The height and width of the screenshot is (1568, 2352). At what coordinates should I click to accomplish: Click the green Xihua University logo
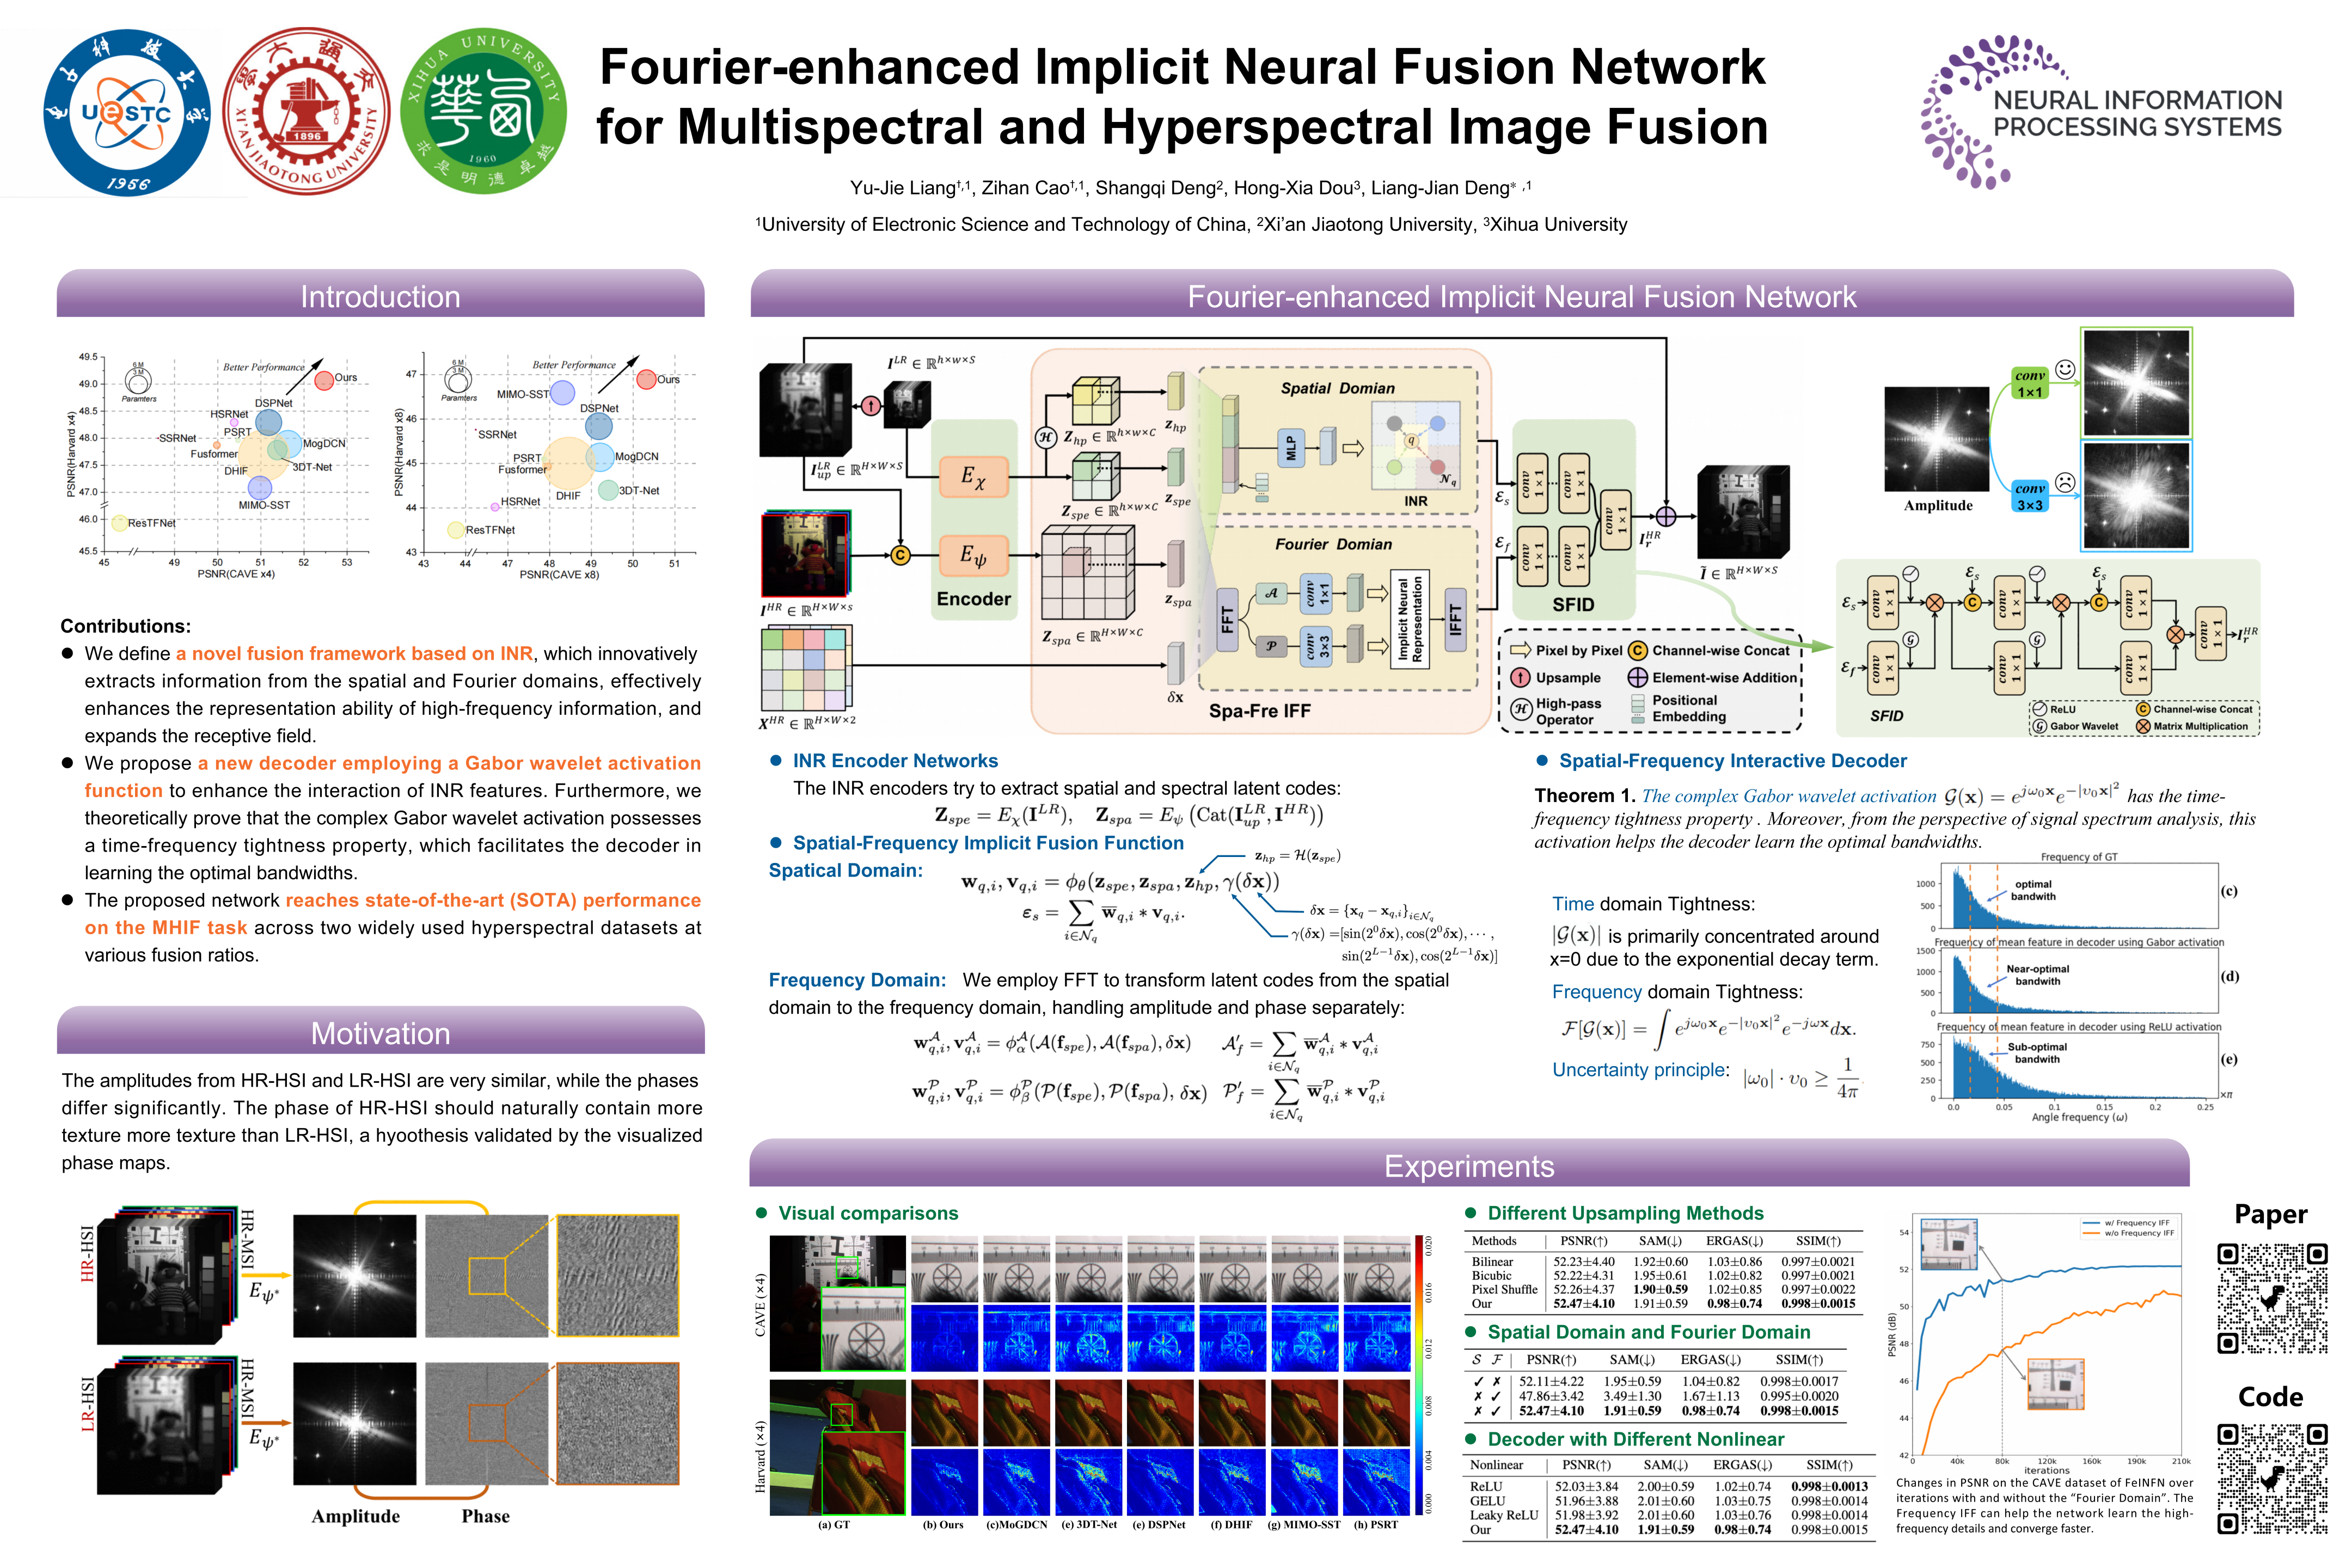(484, 112)
